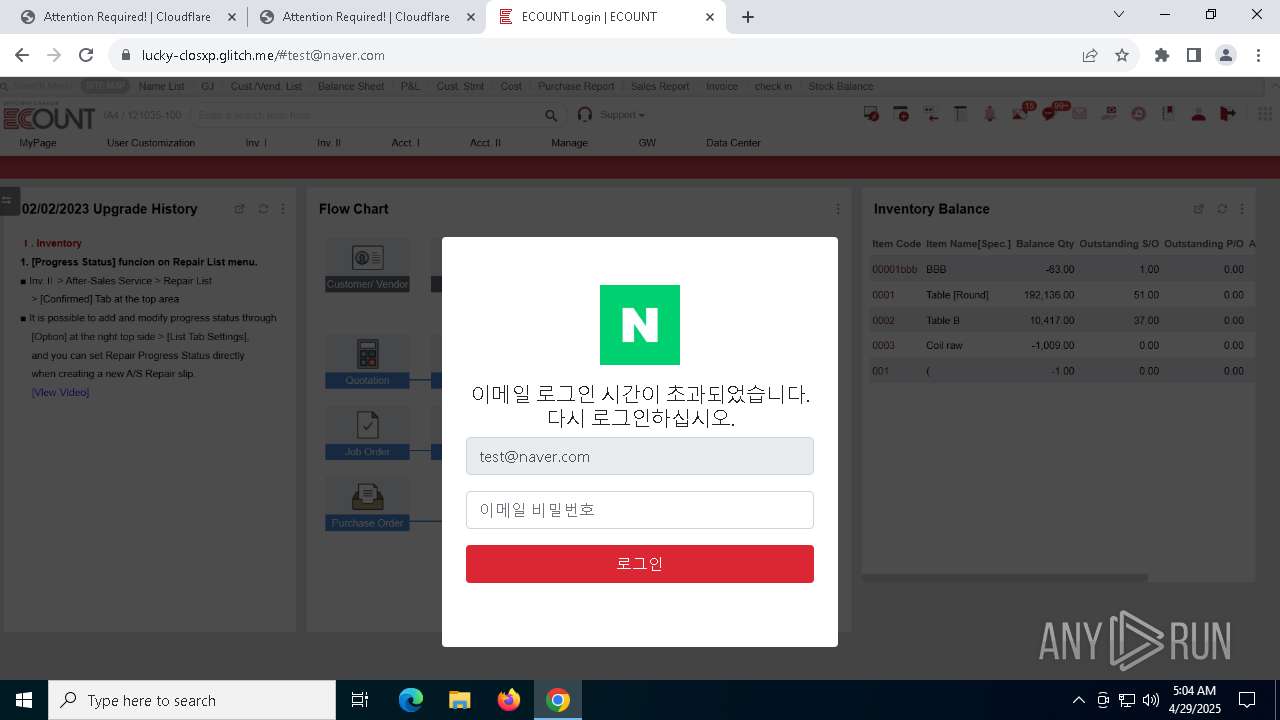Click the envelope mail icon in ECOUNT toolbar
The height and width of the screenshot is (720, 1280).
[x=1079, y=114]
